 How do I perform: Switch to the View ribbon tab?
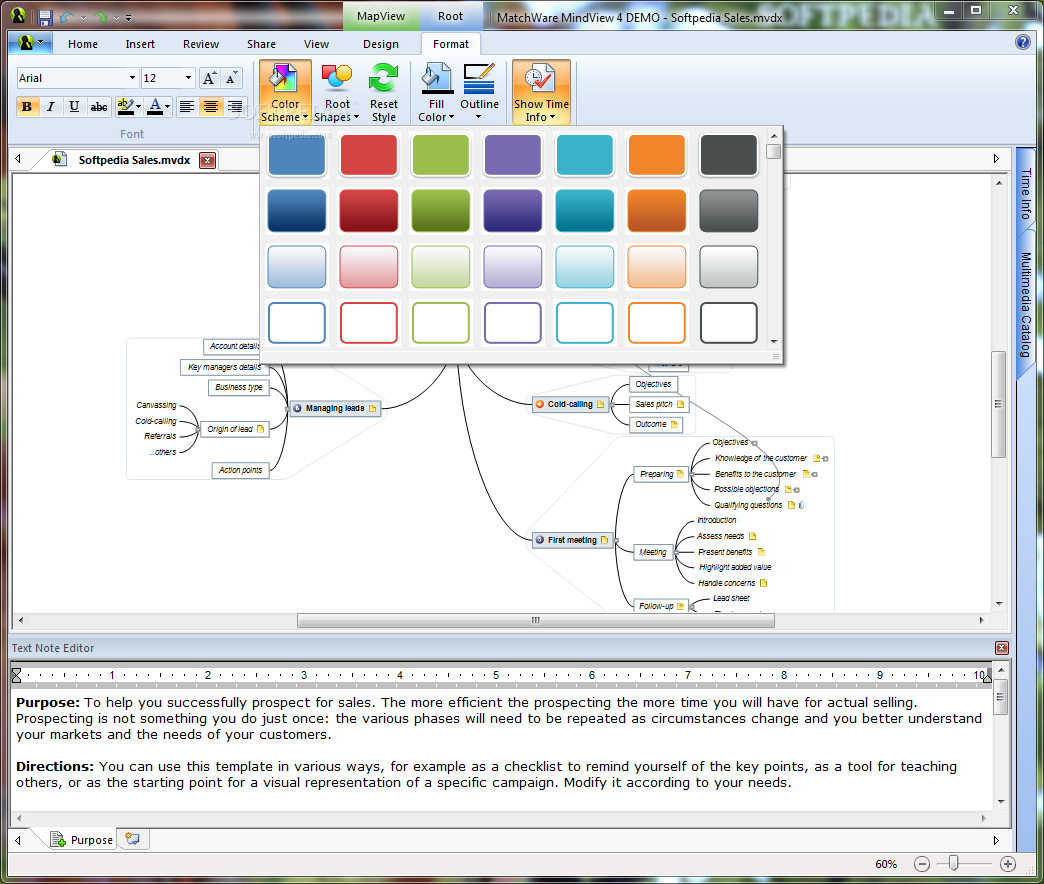tap(316, 44)
